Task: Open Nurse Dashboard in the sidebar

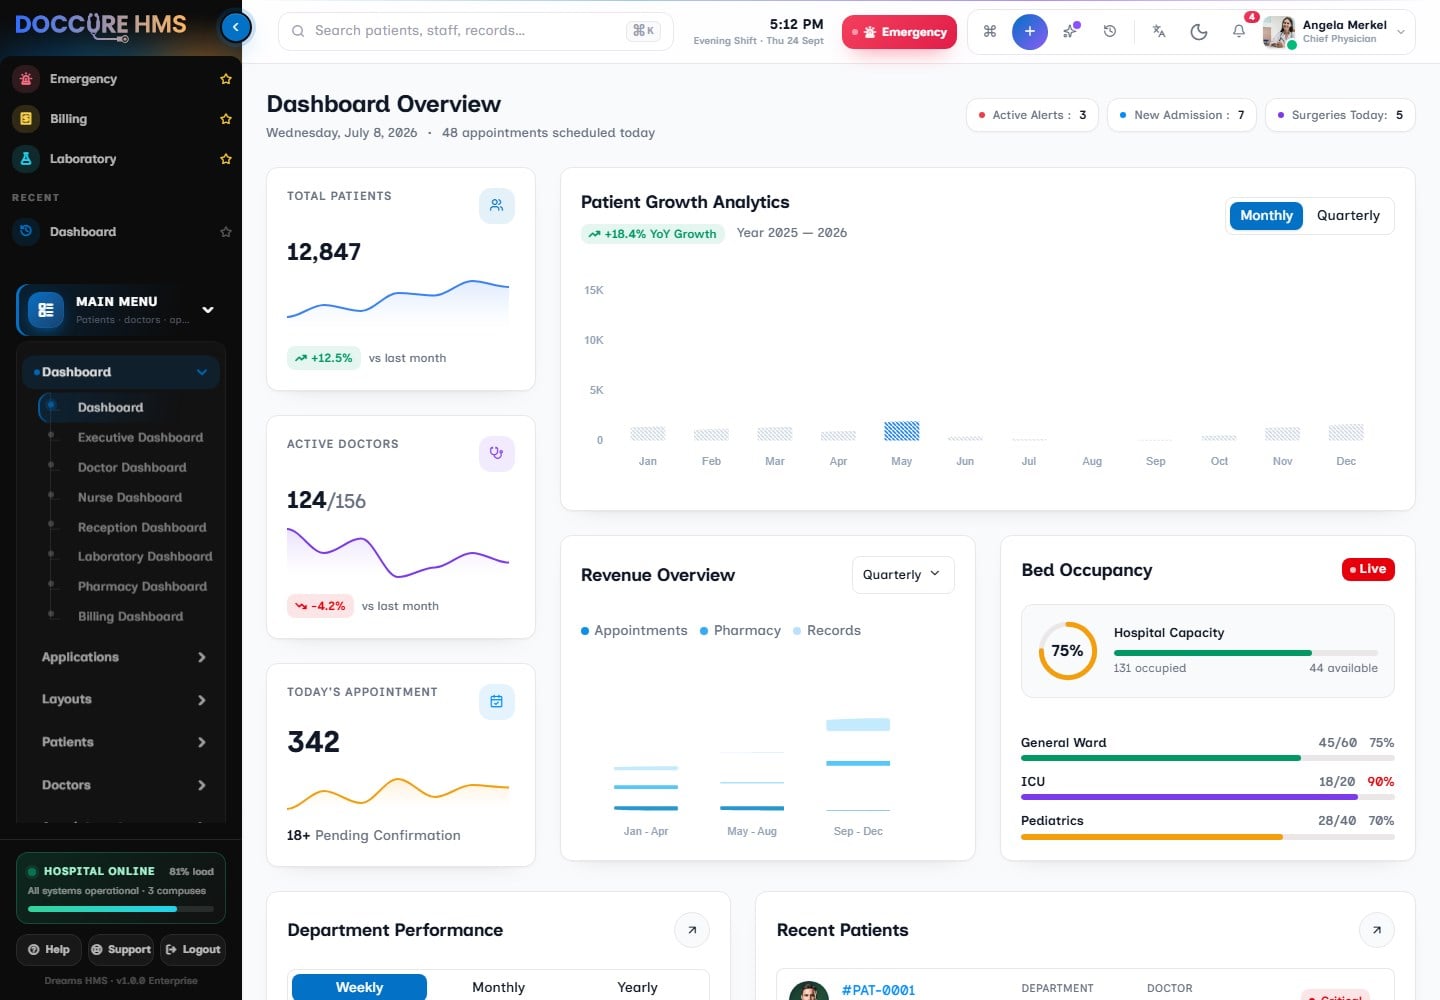Action: (x=130, y=497)
